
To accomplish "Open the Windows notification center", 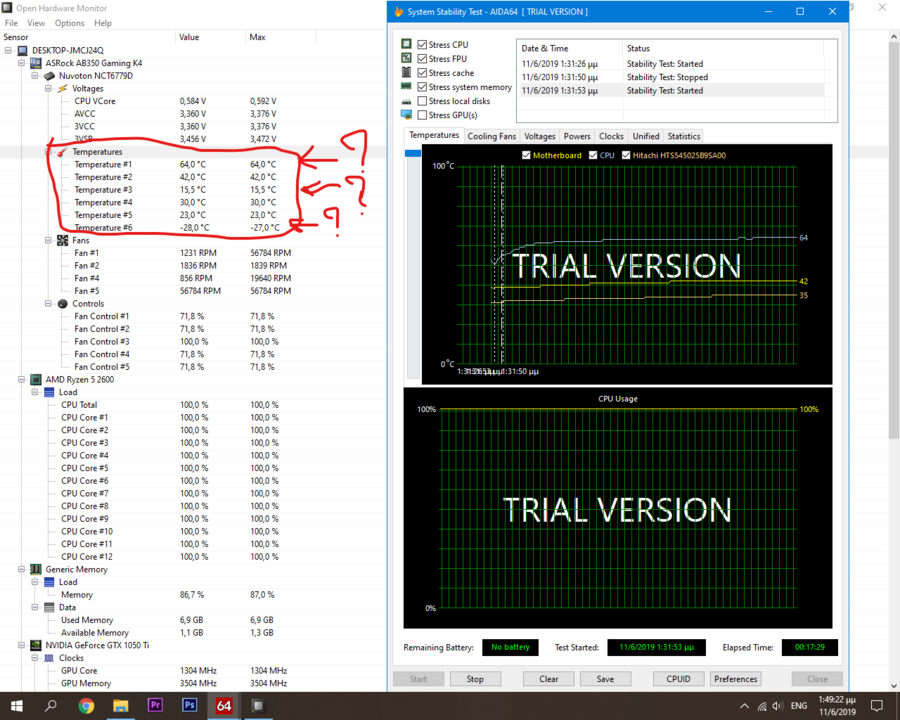I will 876,706.
